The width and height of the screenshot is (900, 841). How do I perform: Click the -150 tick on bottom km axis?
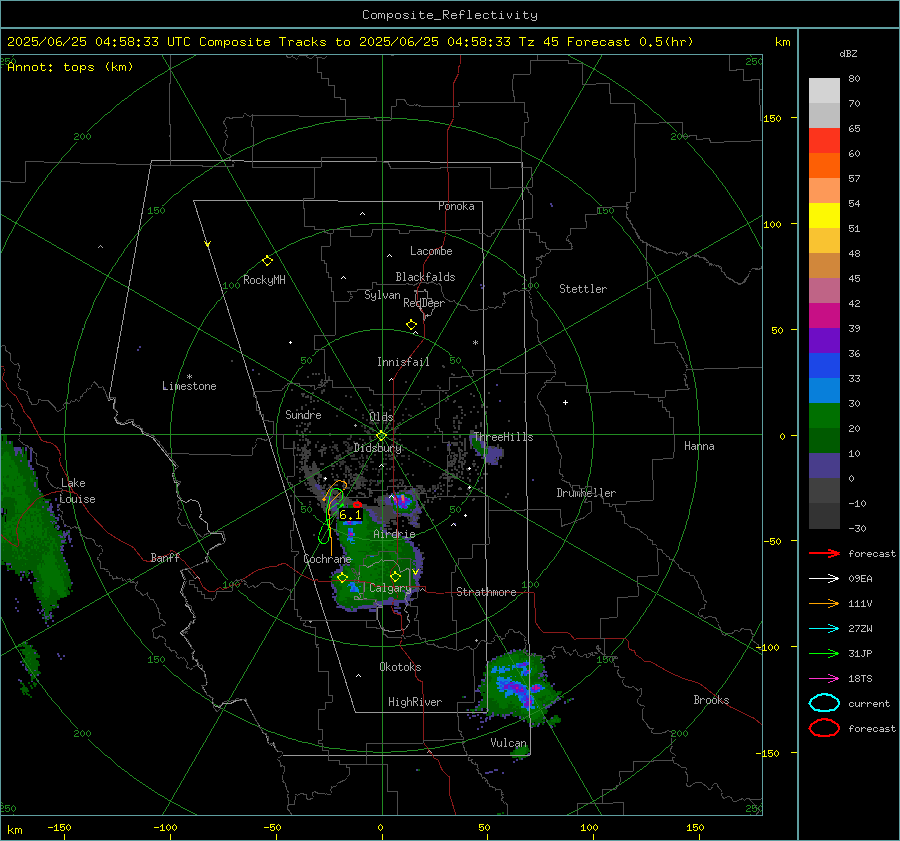[x=59, y=827]
